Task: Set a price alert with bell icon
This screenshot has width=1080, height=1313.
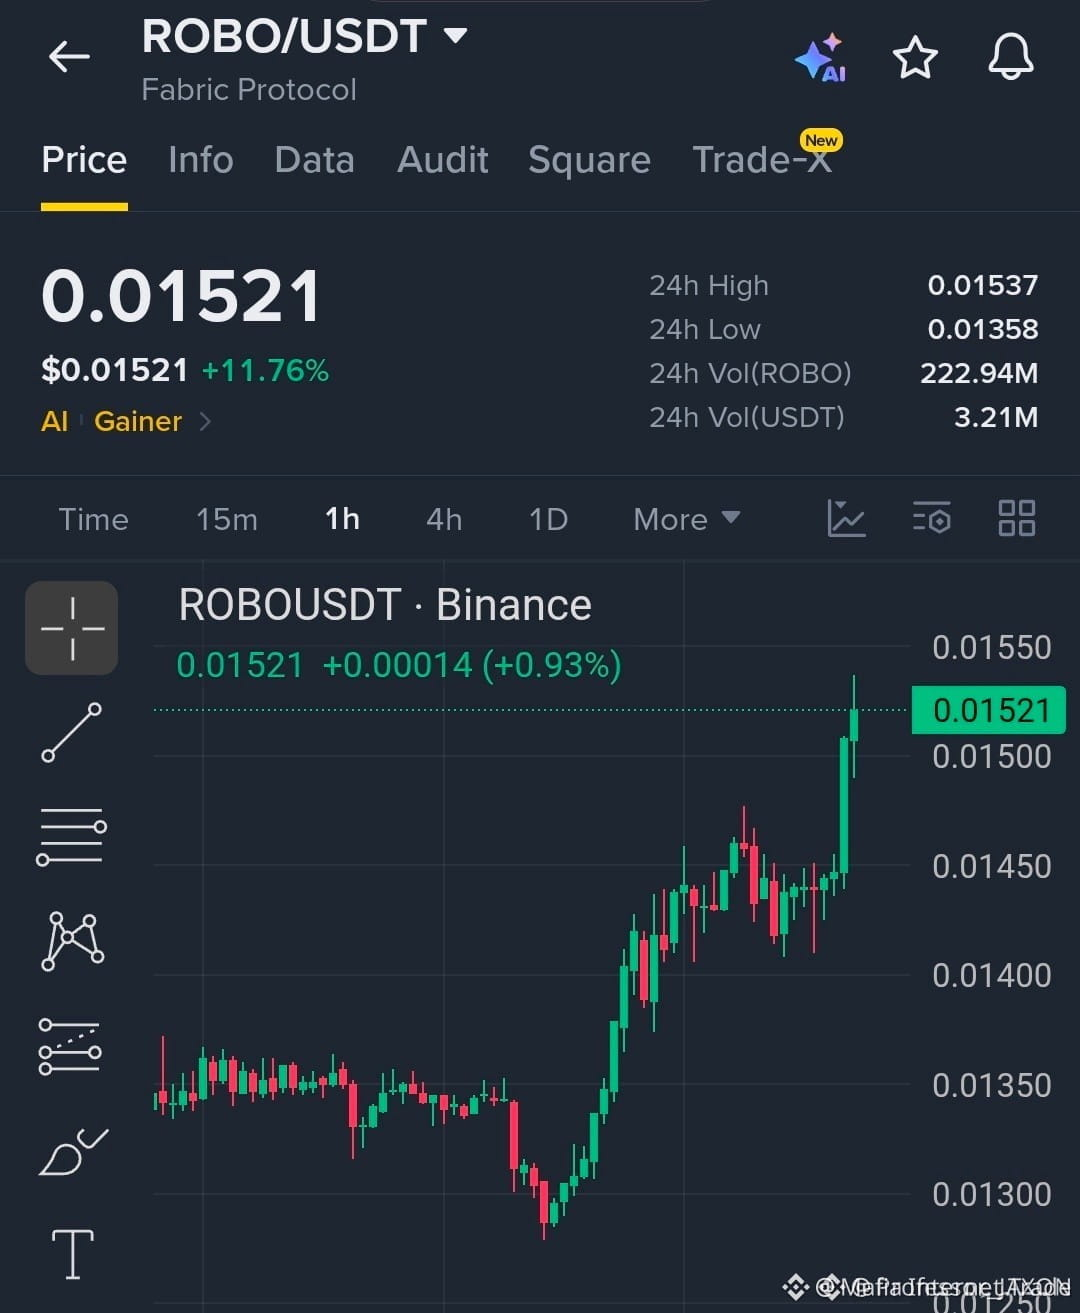Action: click(1011, 56)
